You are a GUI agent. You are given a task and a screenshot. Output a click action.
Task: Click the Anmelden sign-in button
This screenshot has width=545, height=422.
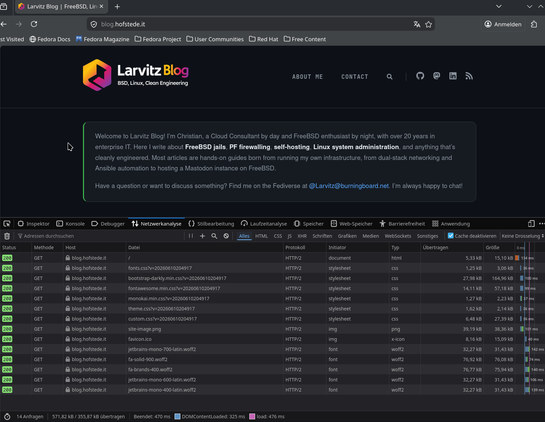pos(503,24)
